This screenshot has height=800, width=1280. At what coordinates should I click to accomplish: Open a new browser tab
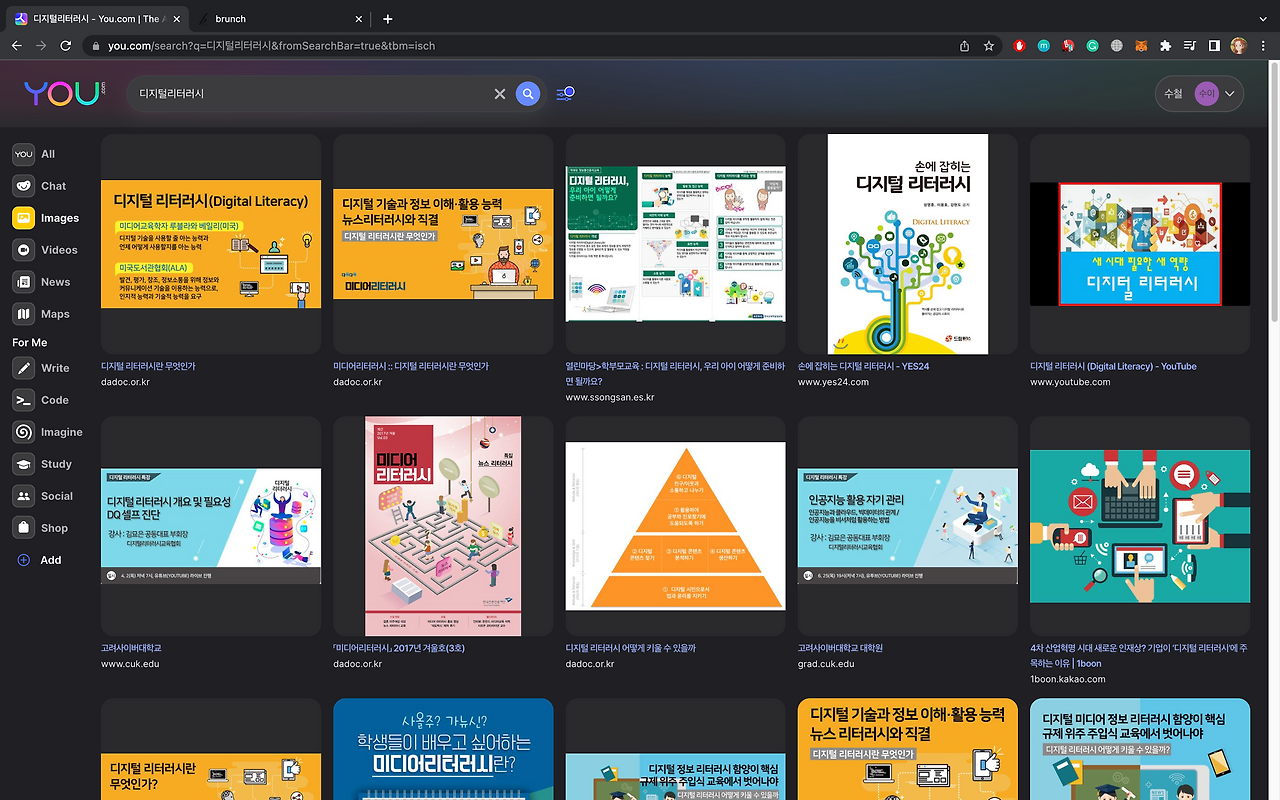tap(388, 19)
